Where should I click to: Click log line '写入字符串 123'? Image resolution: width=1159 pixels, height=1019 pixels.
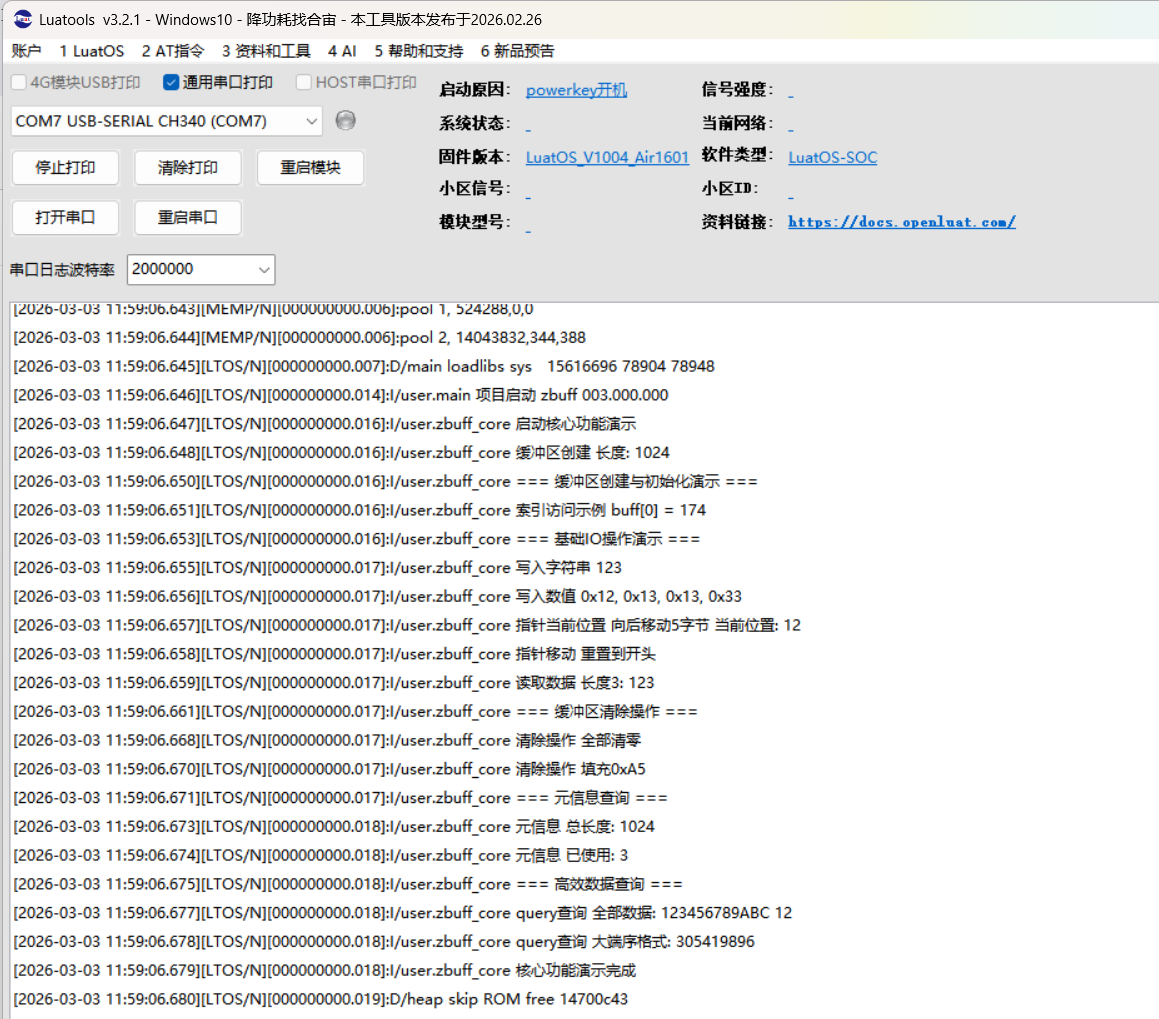tap(318, 568)
